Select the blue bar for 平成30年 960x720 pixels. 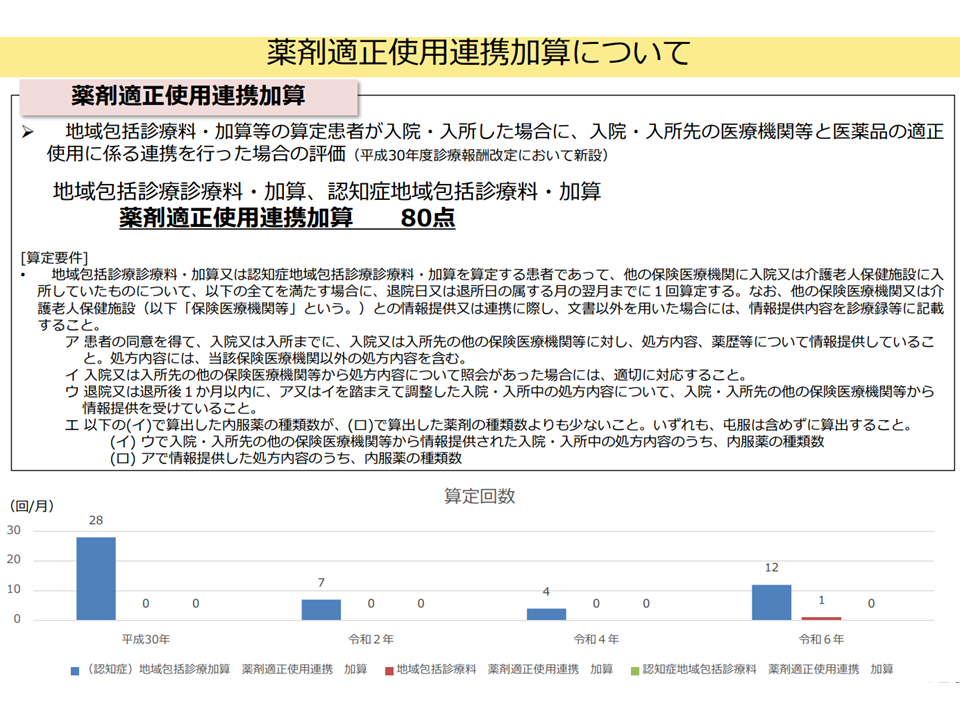pyautogui.click(x=96, y=579)
